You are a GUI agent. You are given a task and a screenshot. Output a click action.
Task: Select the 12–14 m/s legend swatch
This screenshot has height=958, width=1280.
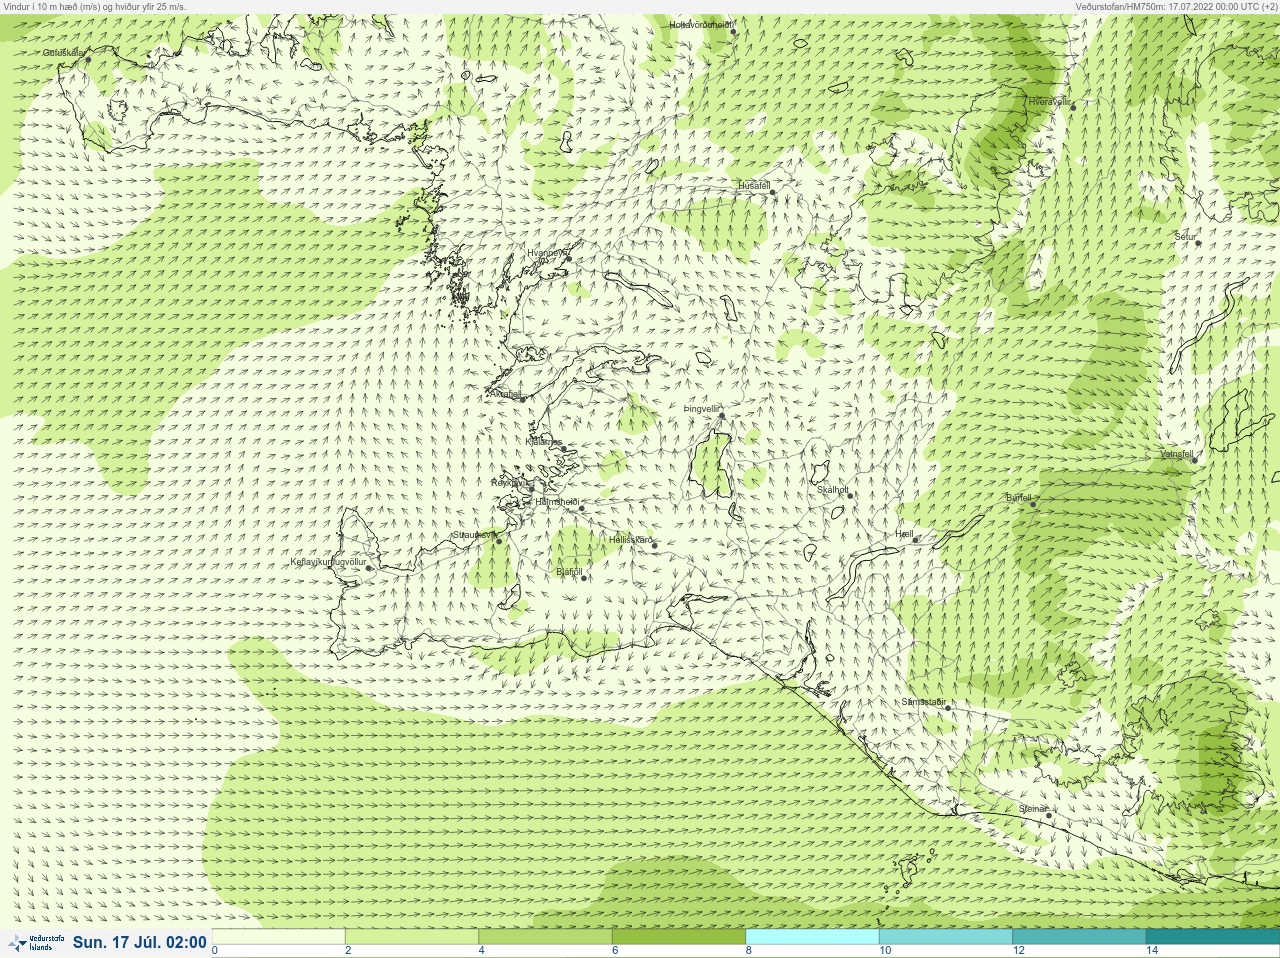[x=1078, y=937]
